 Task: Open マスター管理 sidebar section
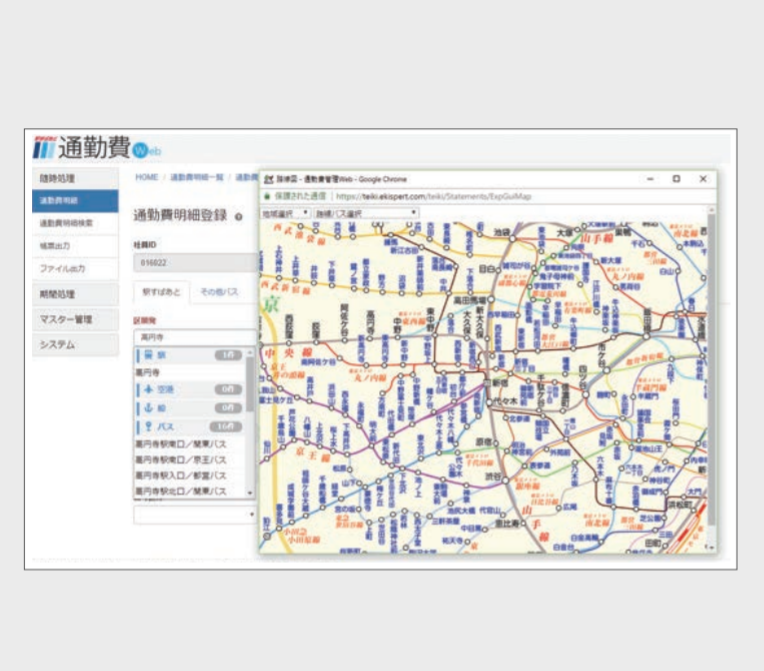tap(76, 319)
